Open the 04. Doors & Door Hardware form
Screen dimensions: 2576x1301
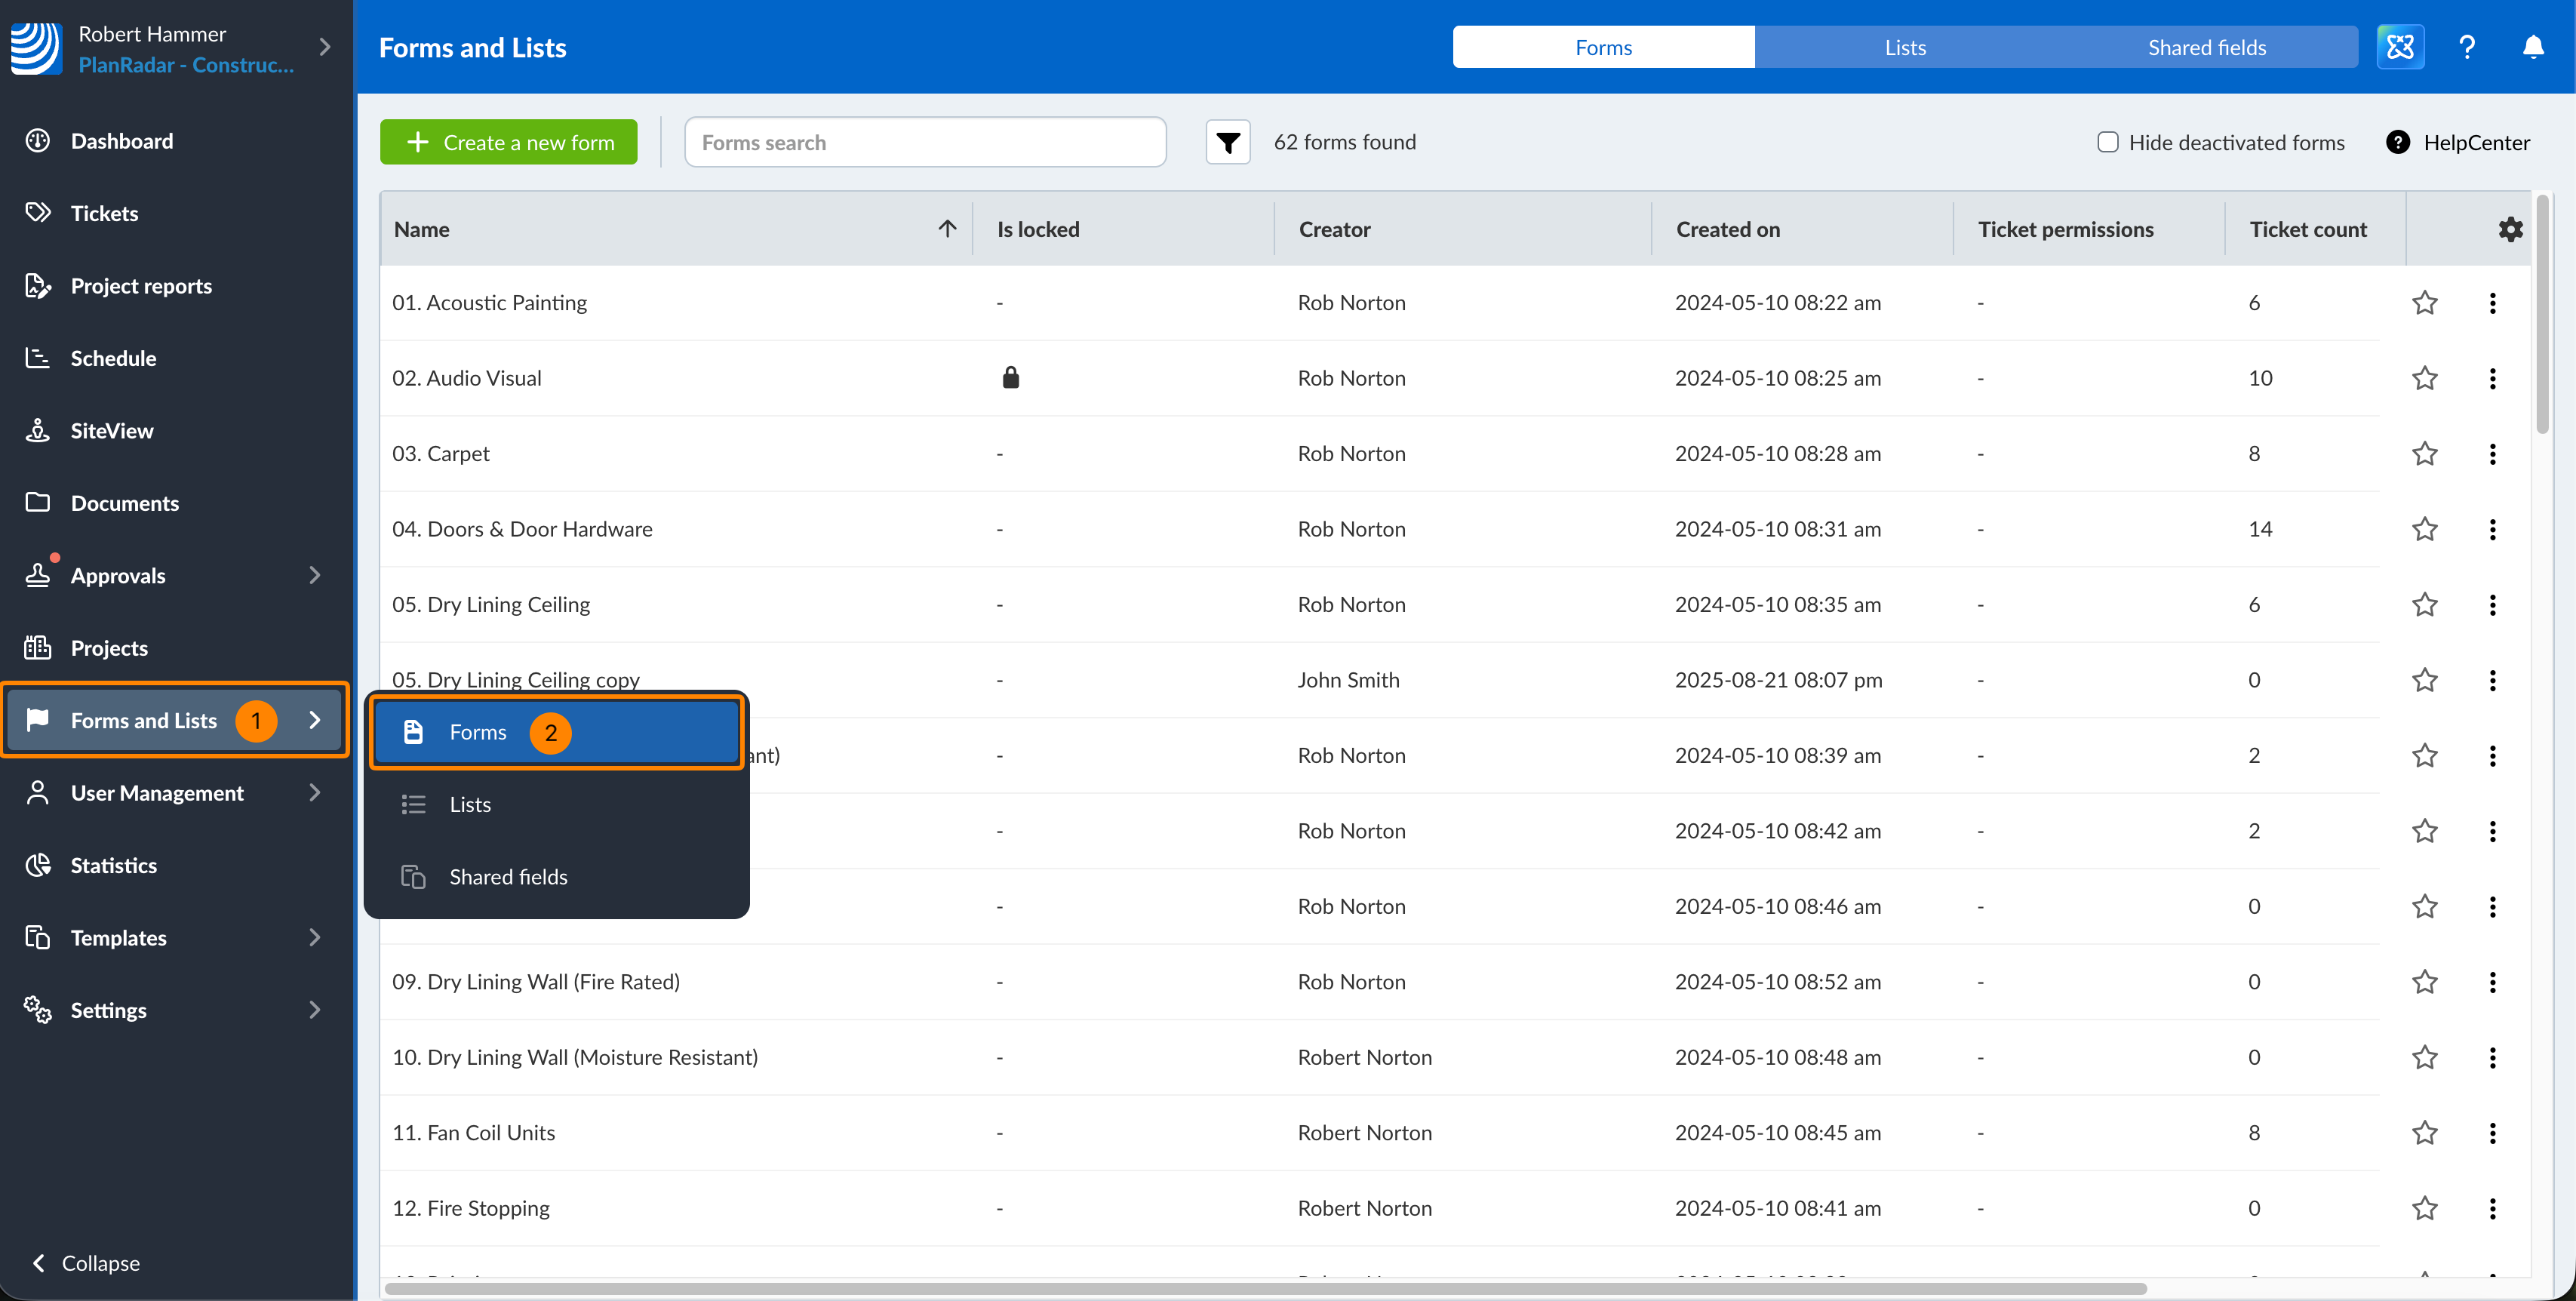pyautogui.click(x=522, y=529)
